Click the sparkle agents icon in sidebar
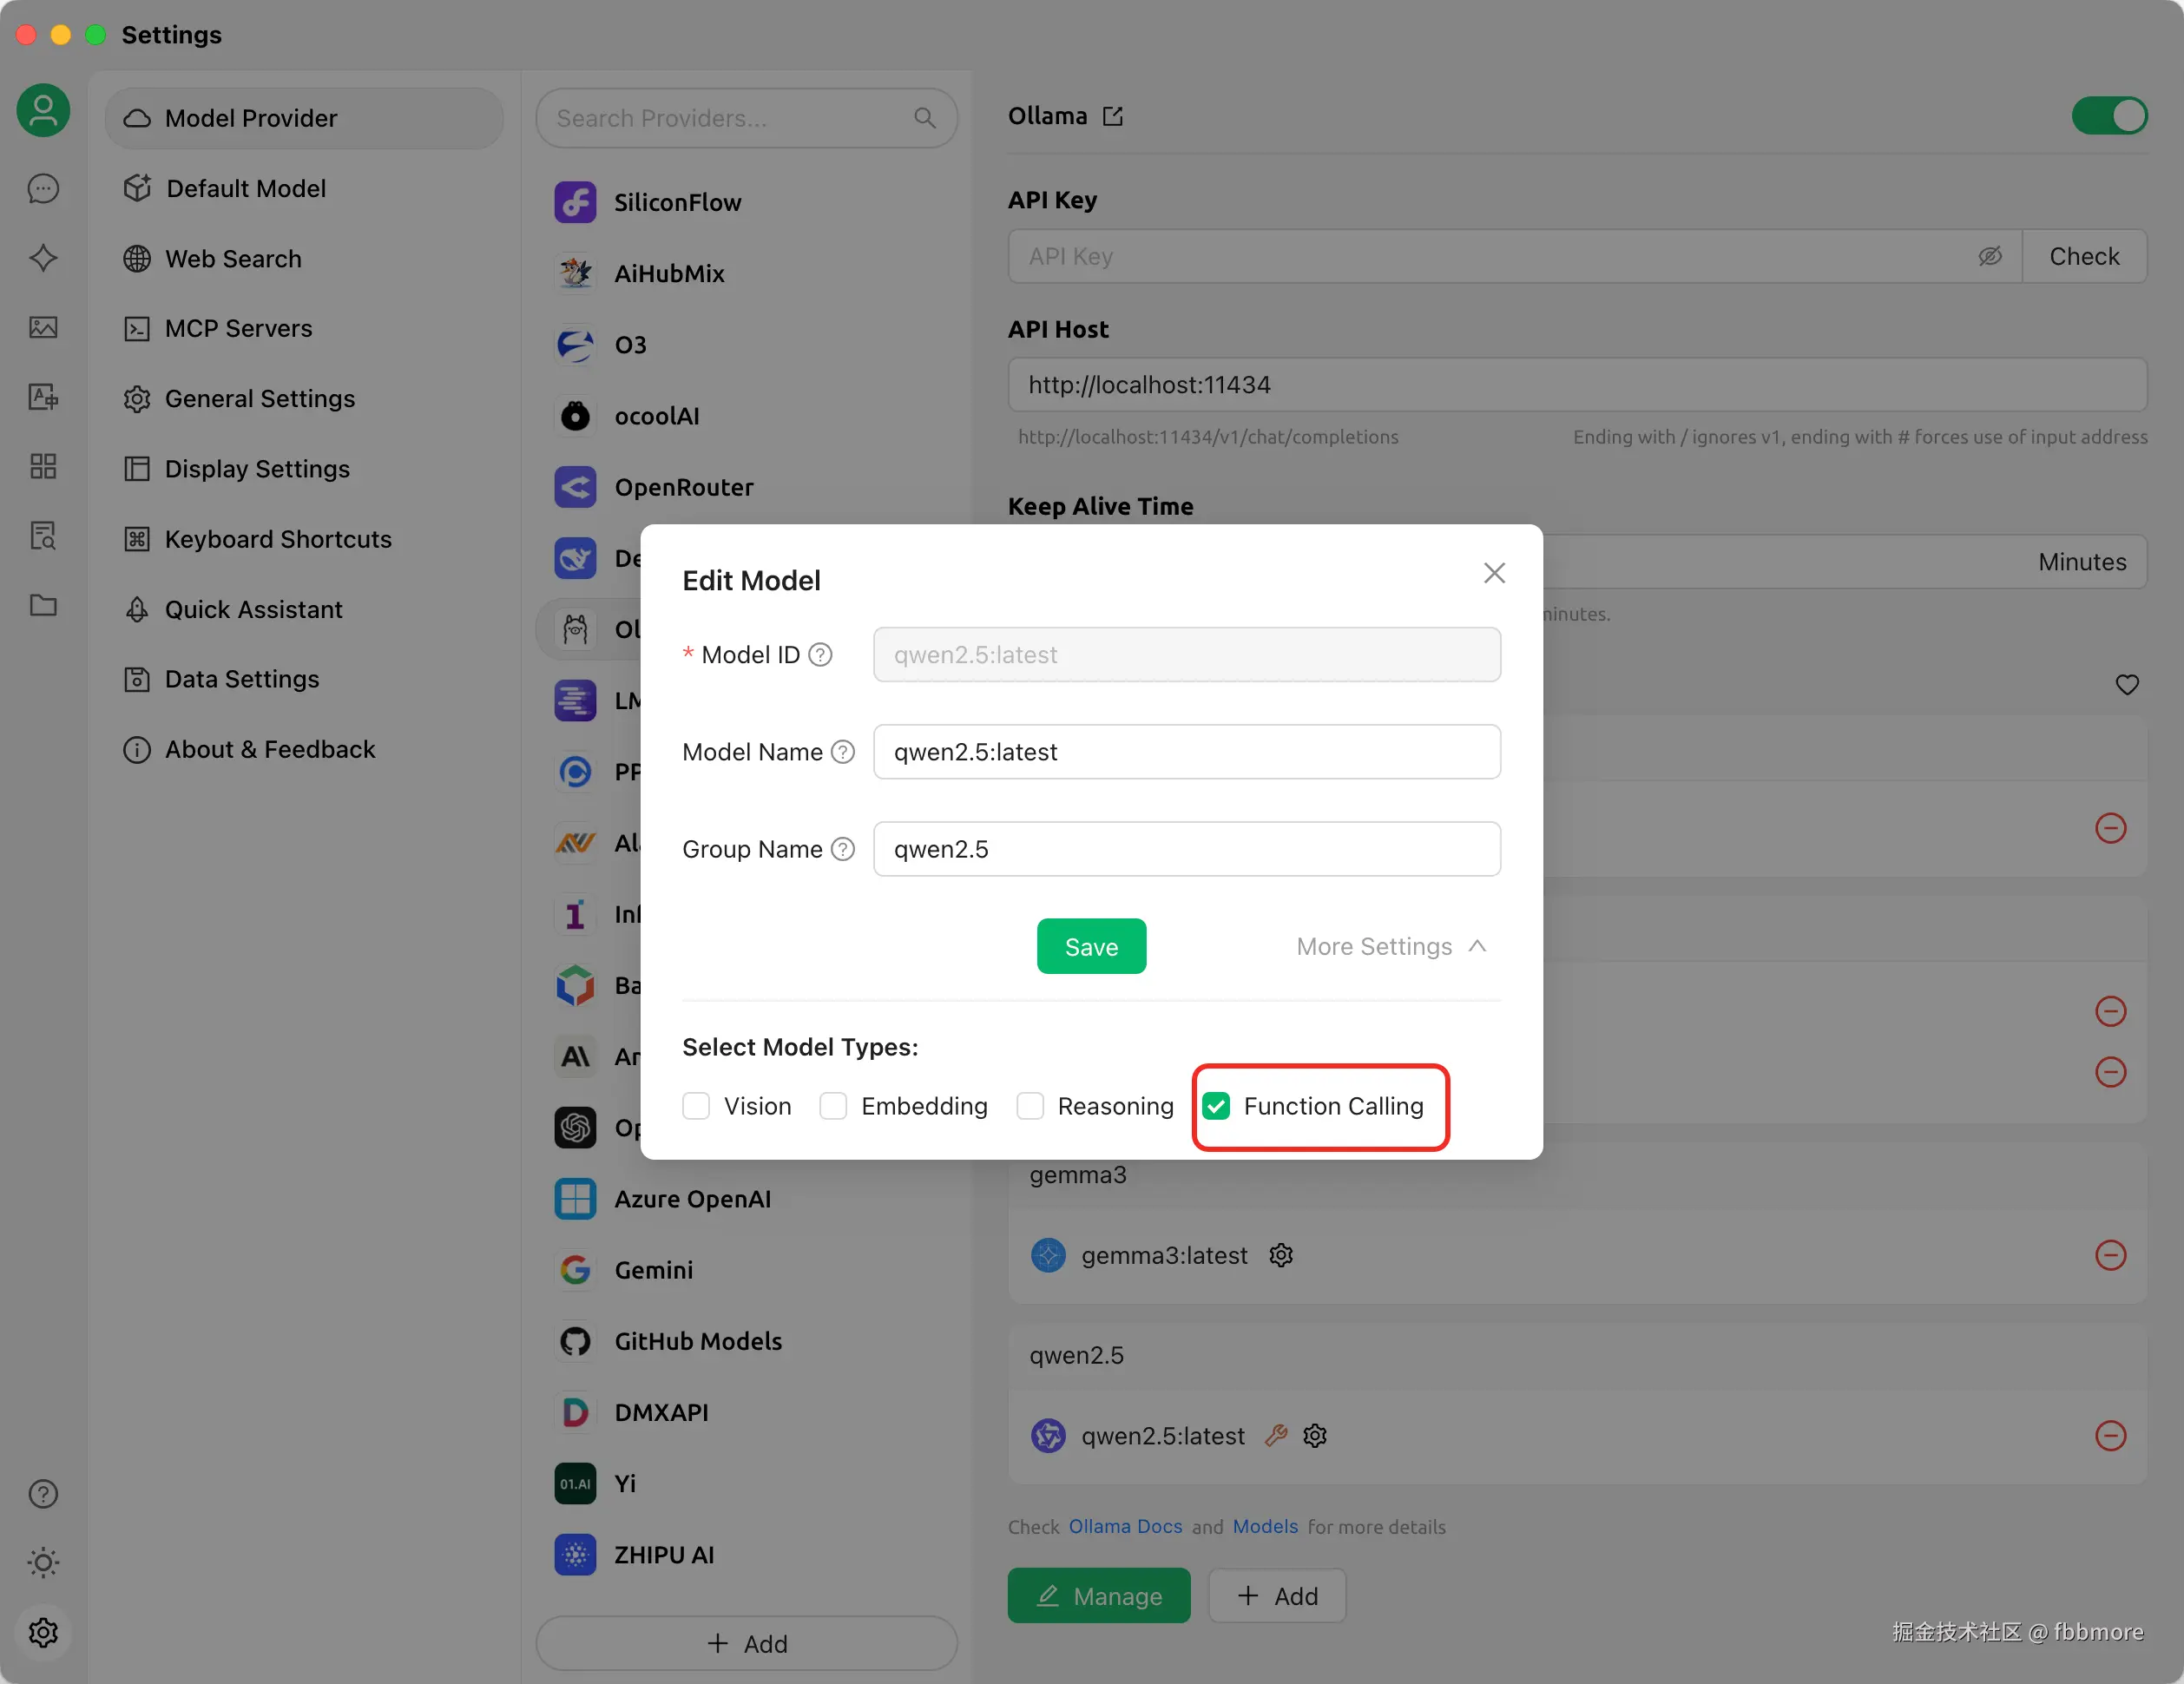 coord(43,258)
